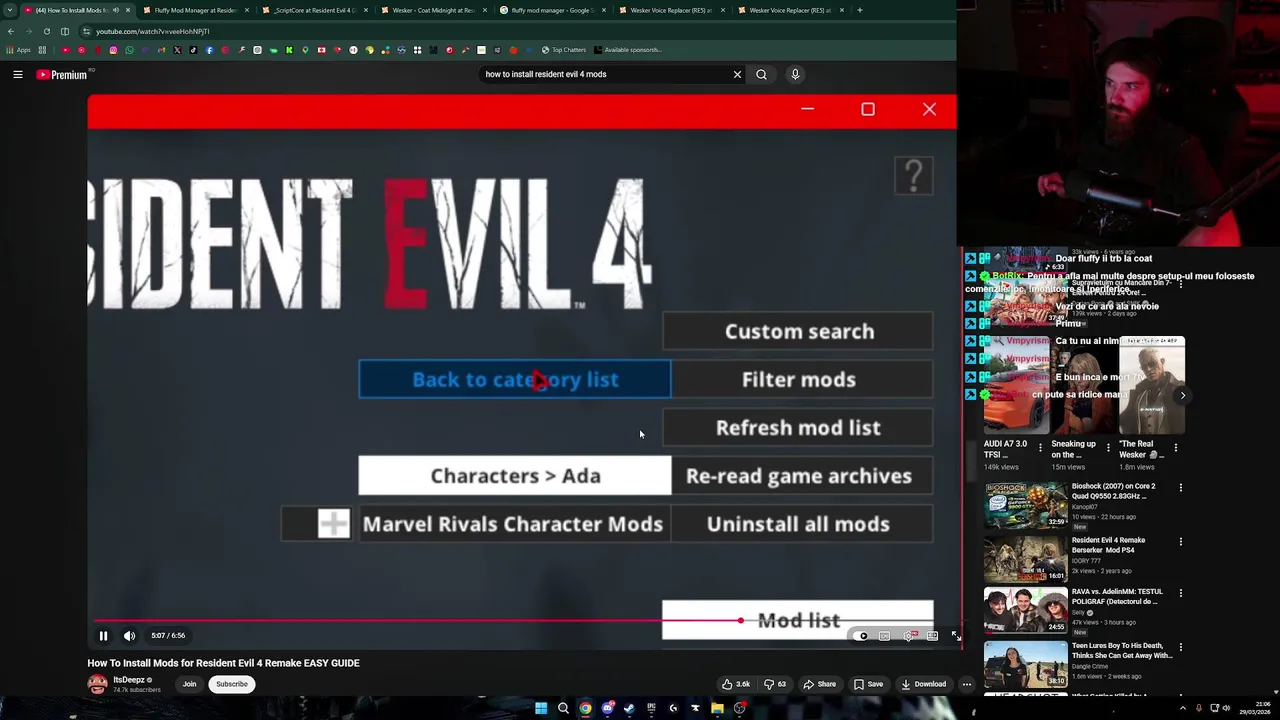Open options for The Real Wesker short
1280x720 pixels.
[x=1176, y=448]
